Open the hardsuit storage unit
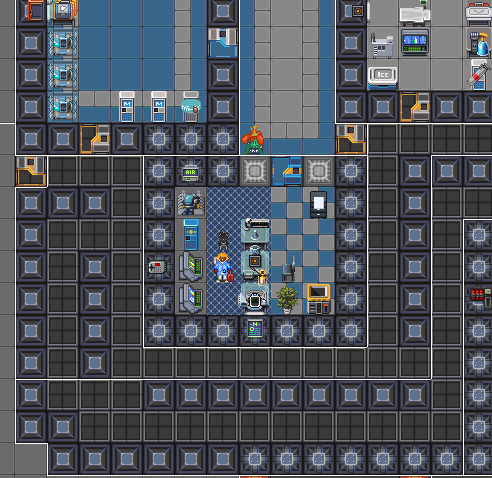Viewport: 492px width, 478px height. 190,202
